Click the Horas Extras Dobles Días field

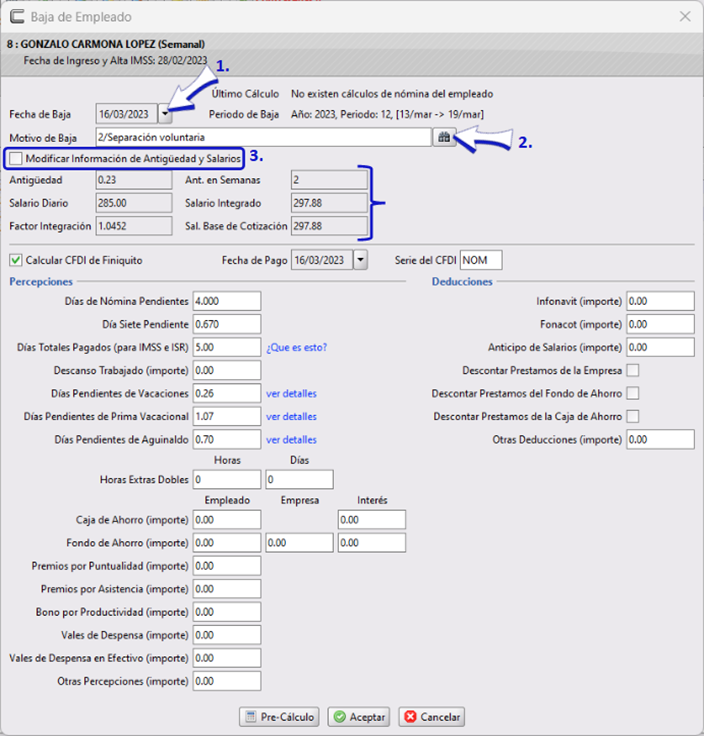click(299, 479)
